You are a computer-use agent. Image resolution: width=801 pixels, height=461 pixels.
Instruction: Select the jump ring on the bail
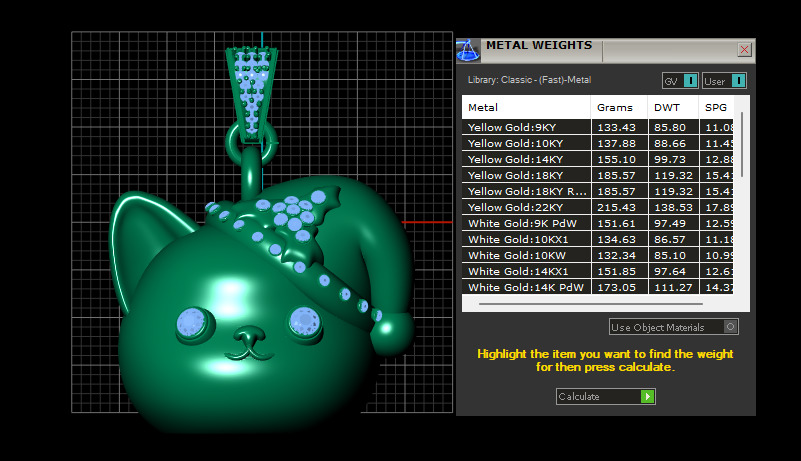tap(232, 143)
